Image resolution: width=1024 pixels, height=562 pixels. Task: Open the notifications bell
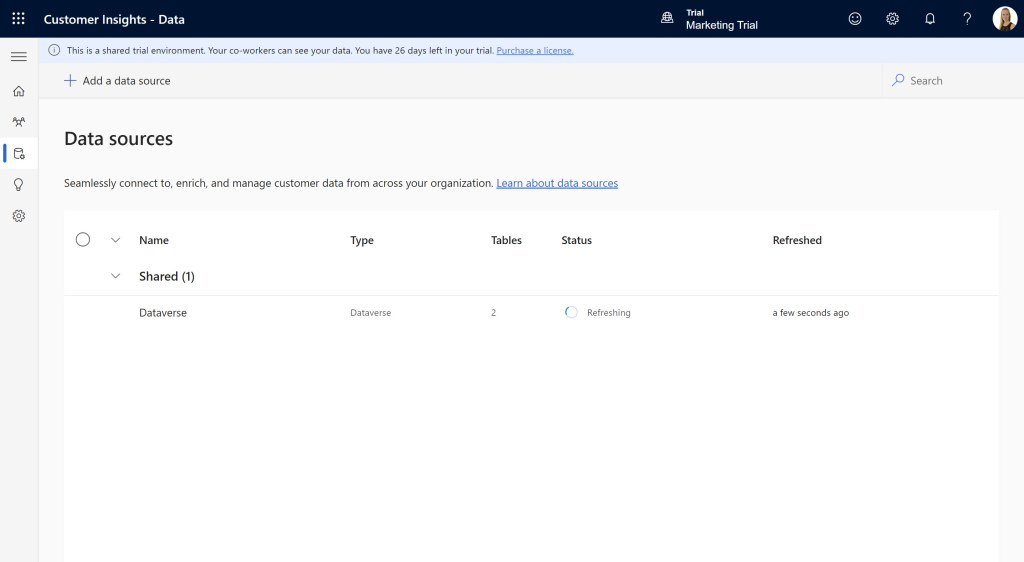[x=930, y=19]
